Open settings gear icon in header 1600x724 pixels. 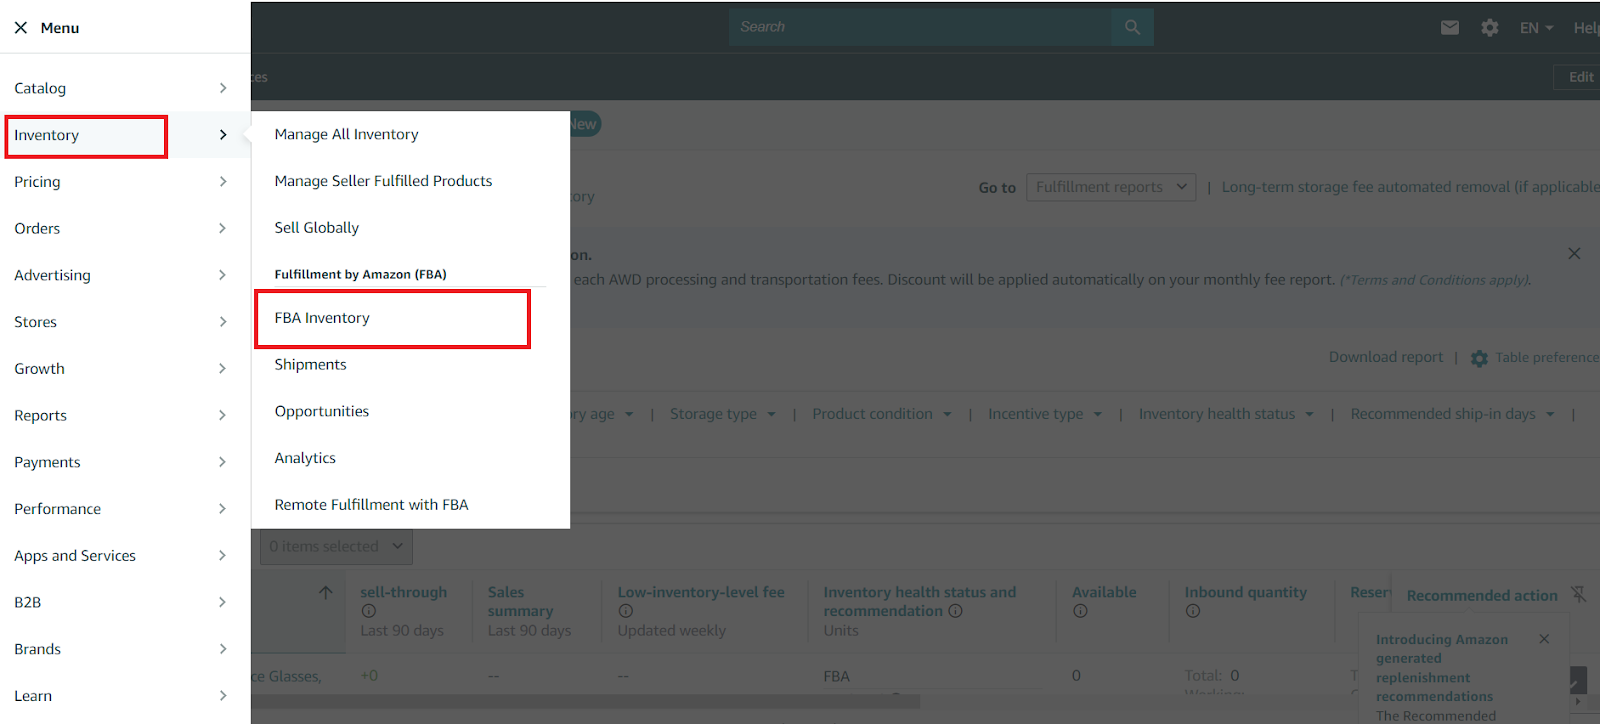click(1490, 28)
